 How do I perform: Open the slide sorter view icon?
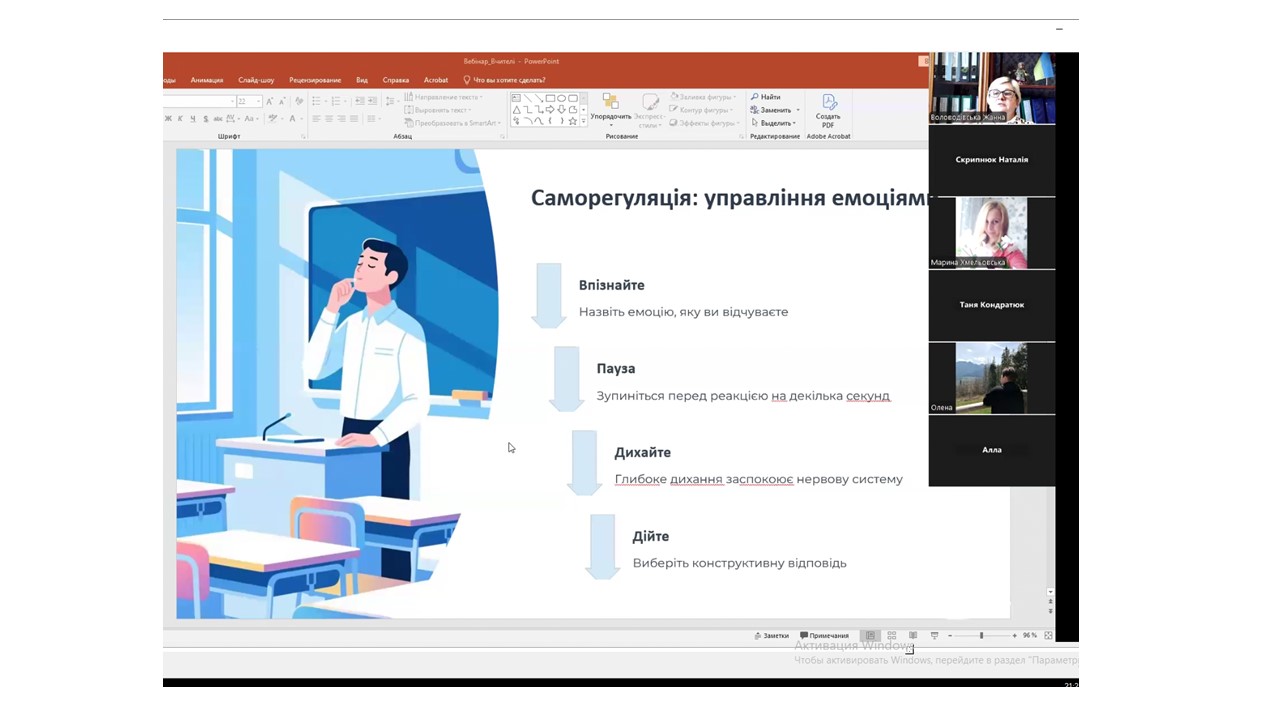891,636
